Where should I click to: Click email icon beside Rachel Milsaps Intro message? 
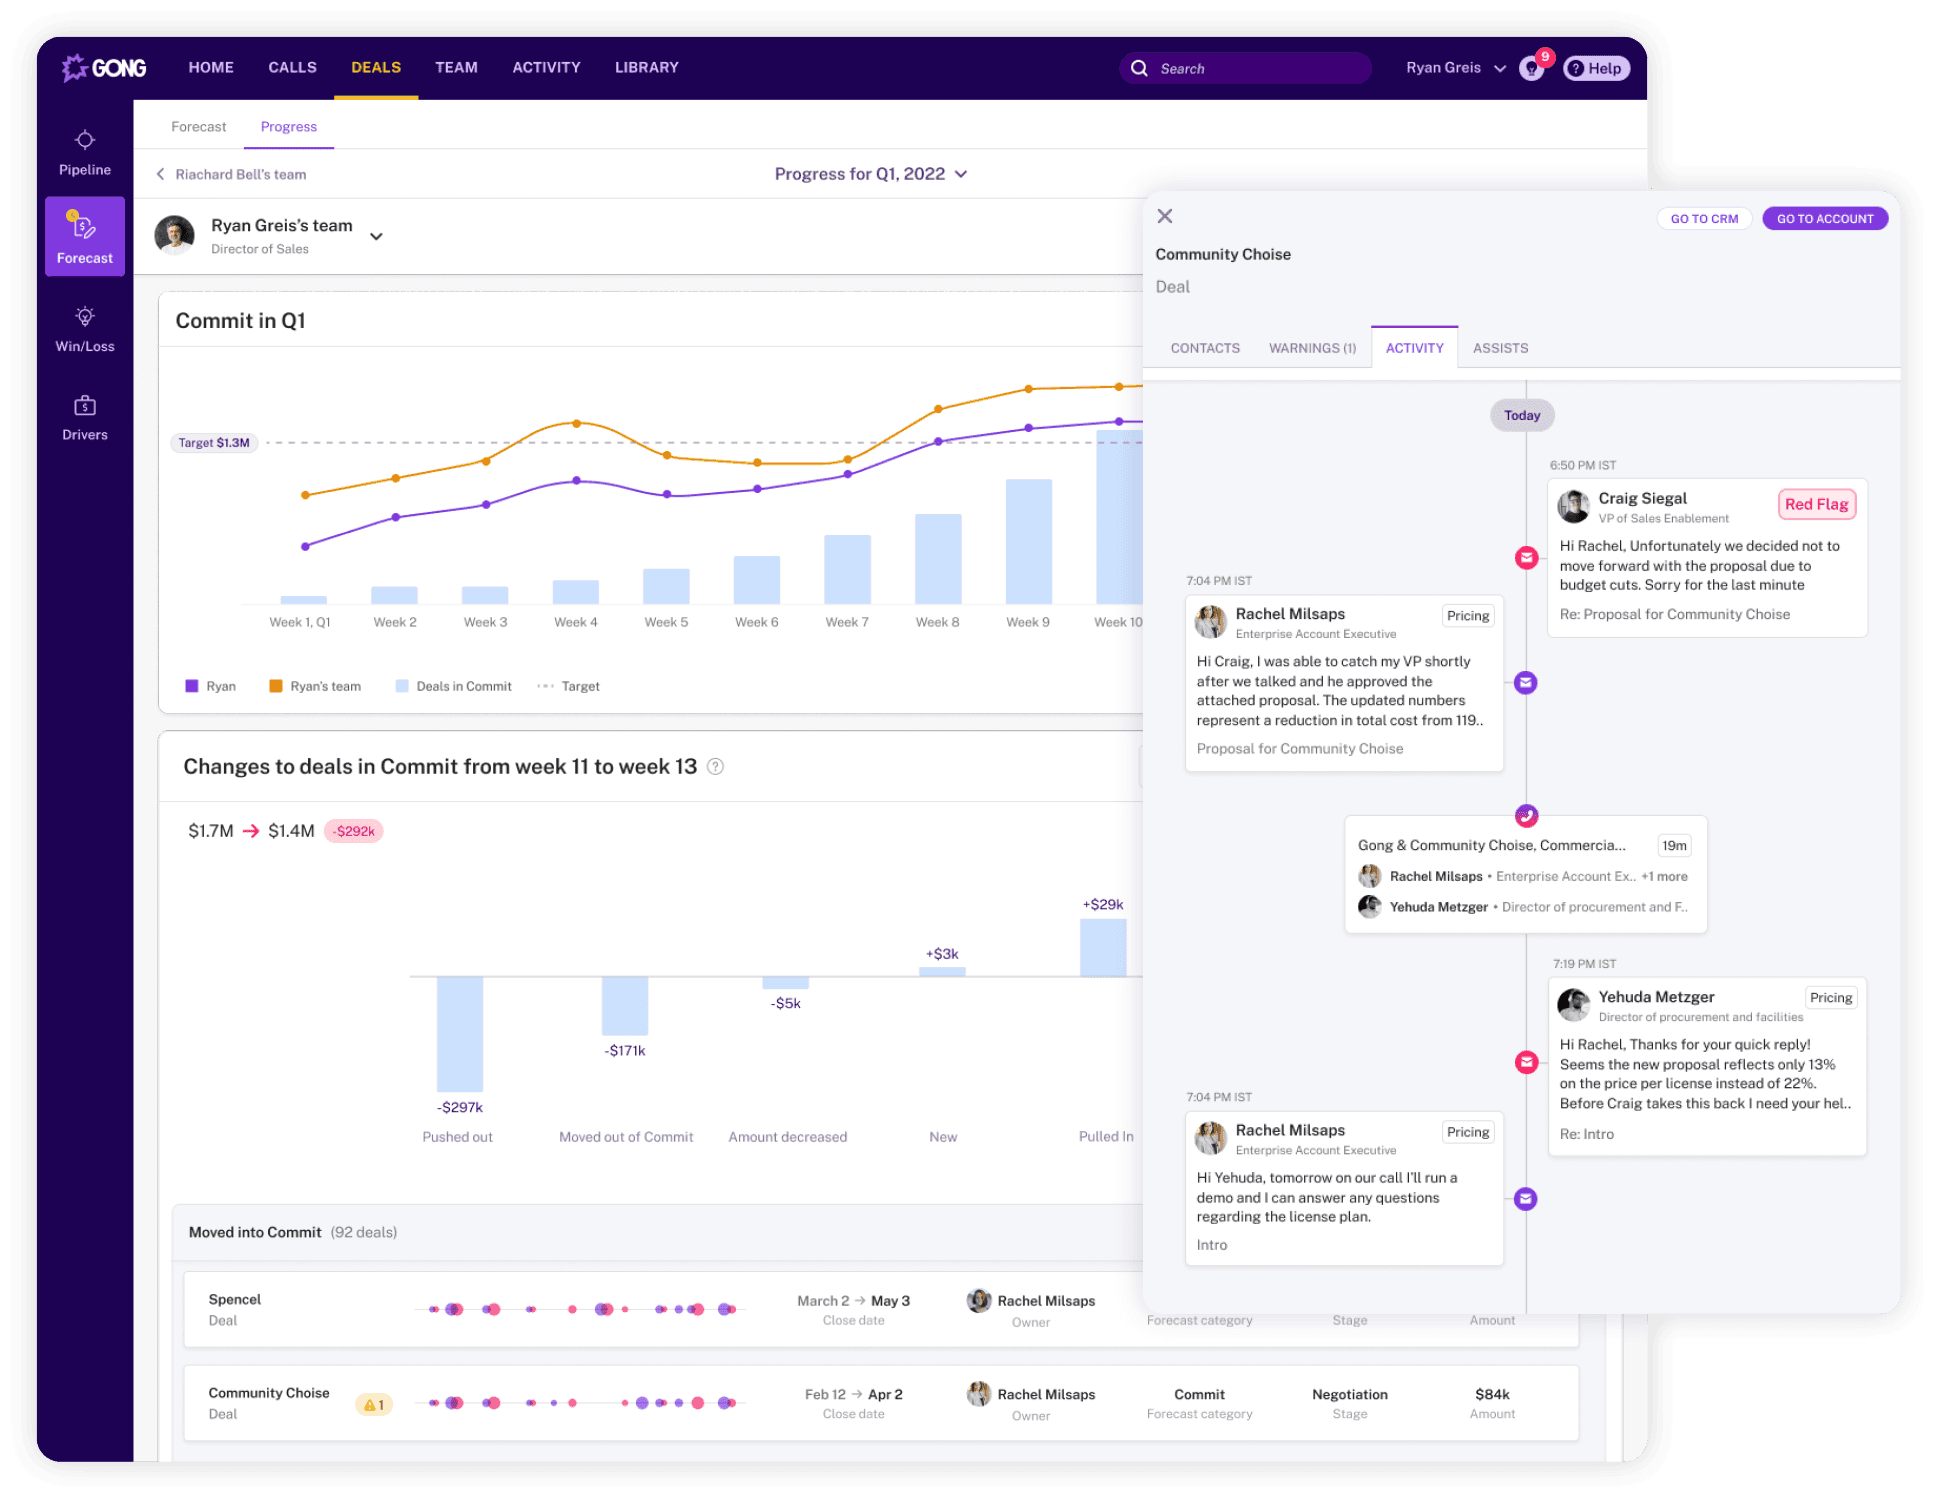pos(1525,1198)
